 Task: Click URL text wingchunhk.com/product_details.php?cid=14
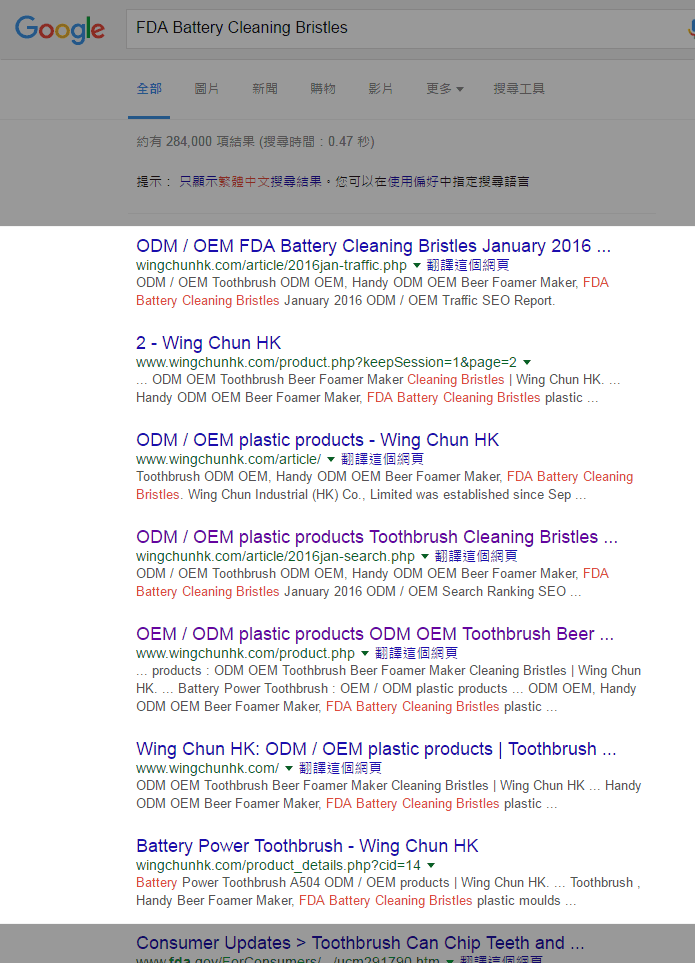coord(279,865)
